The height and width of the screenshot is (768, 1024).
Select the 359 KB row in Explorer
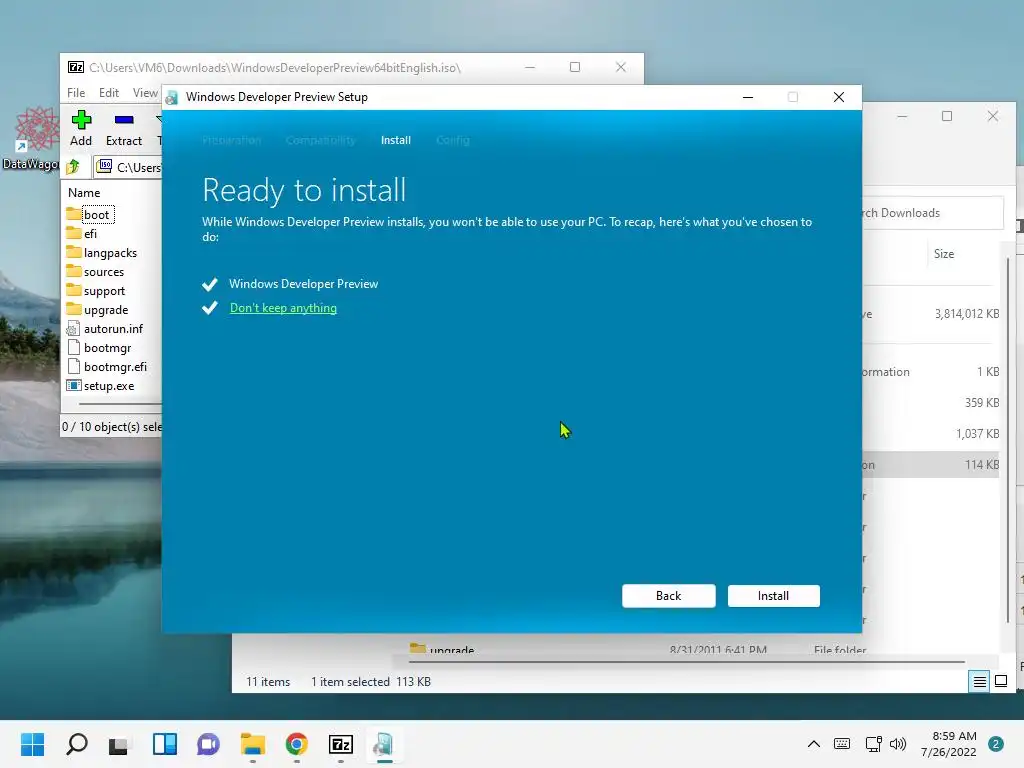coord(931,402)
